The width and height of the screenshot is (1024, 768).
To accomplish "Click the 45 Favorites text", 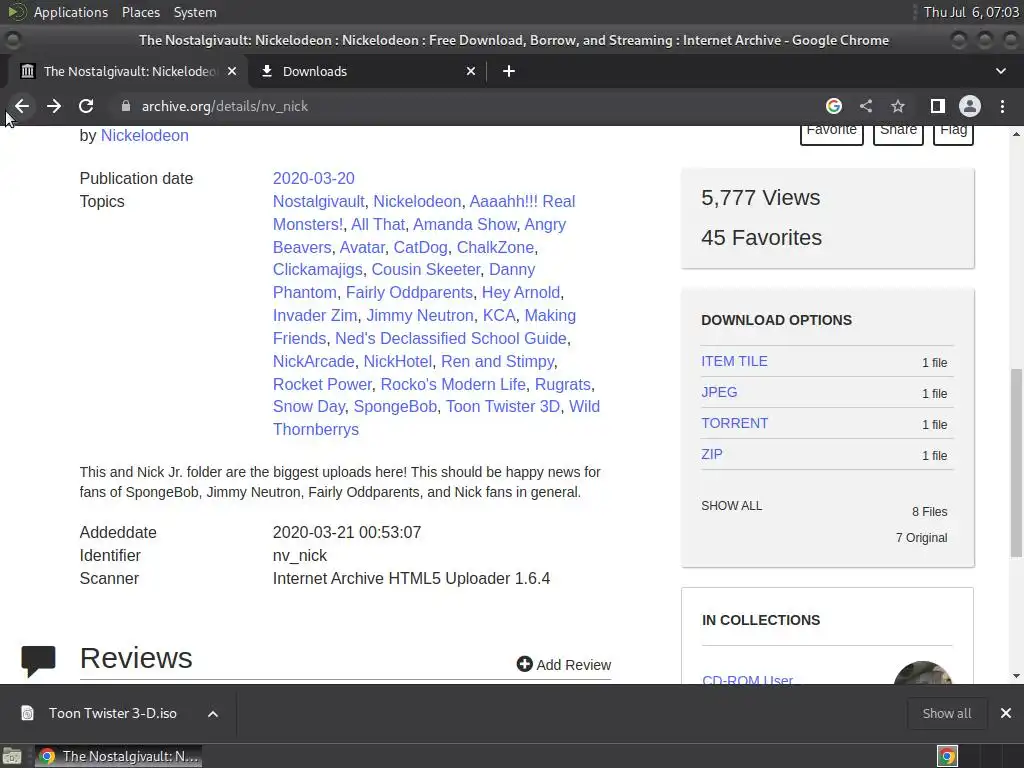I will click(x=761, y=238).
